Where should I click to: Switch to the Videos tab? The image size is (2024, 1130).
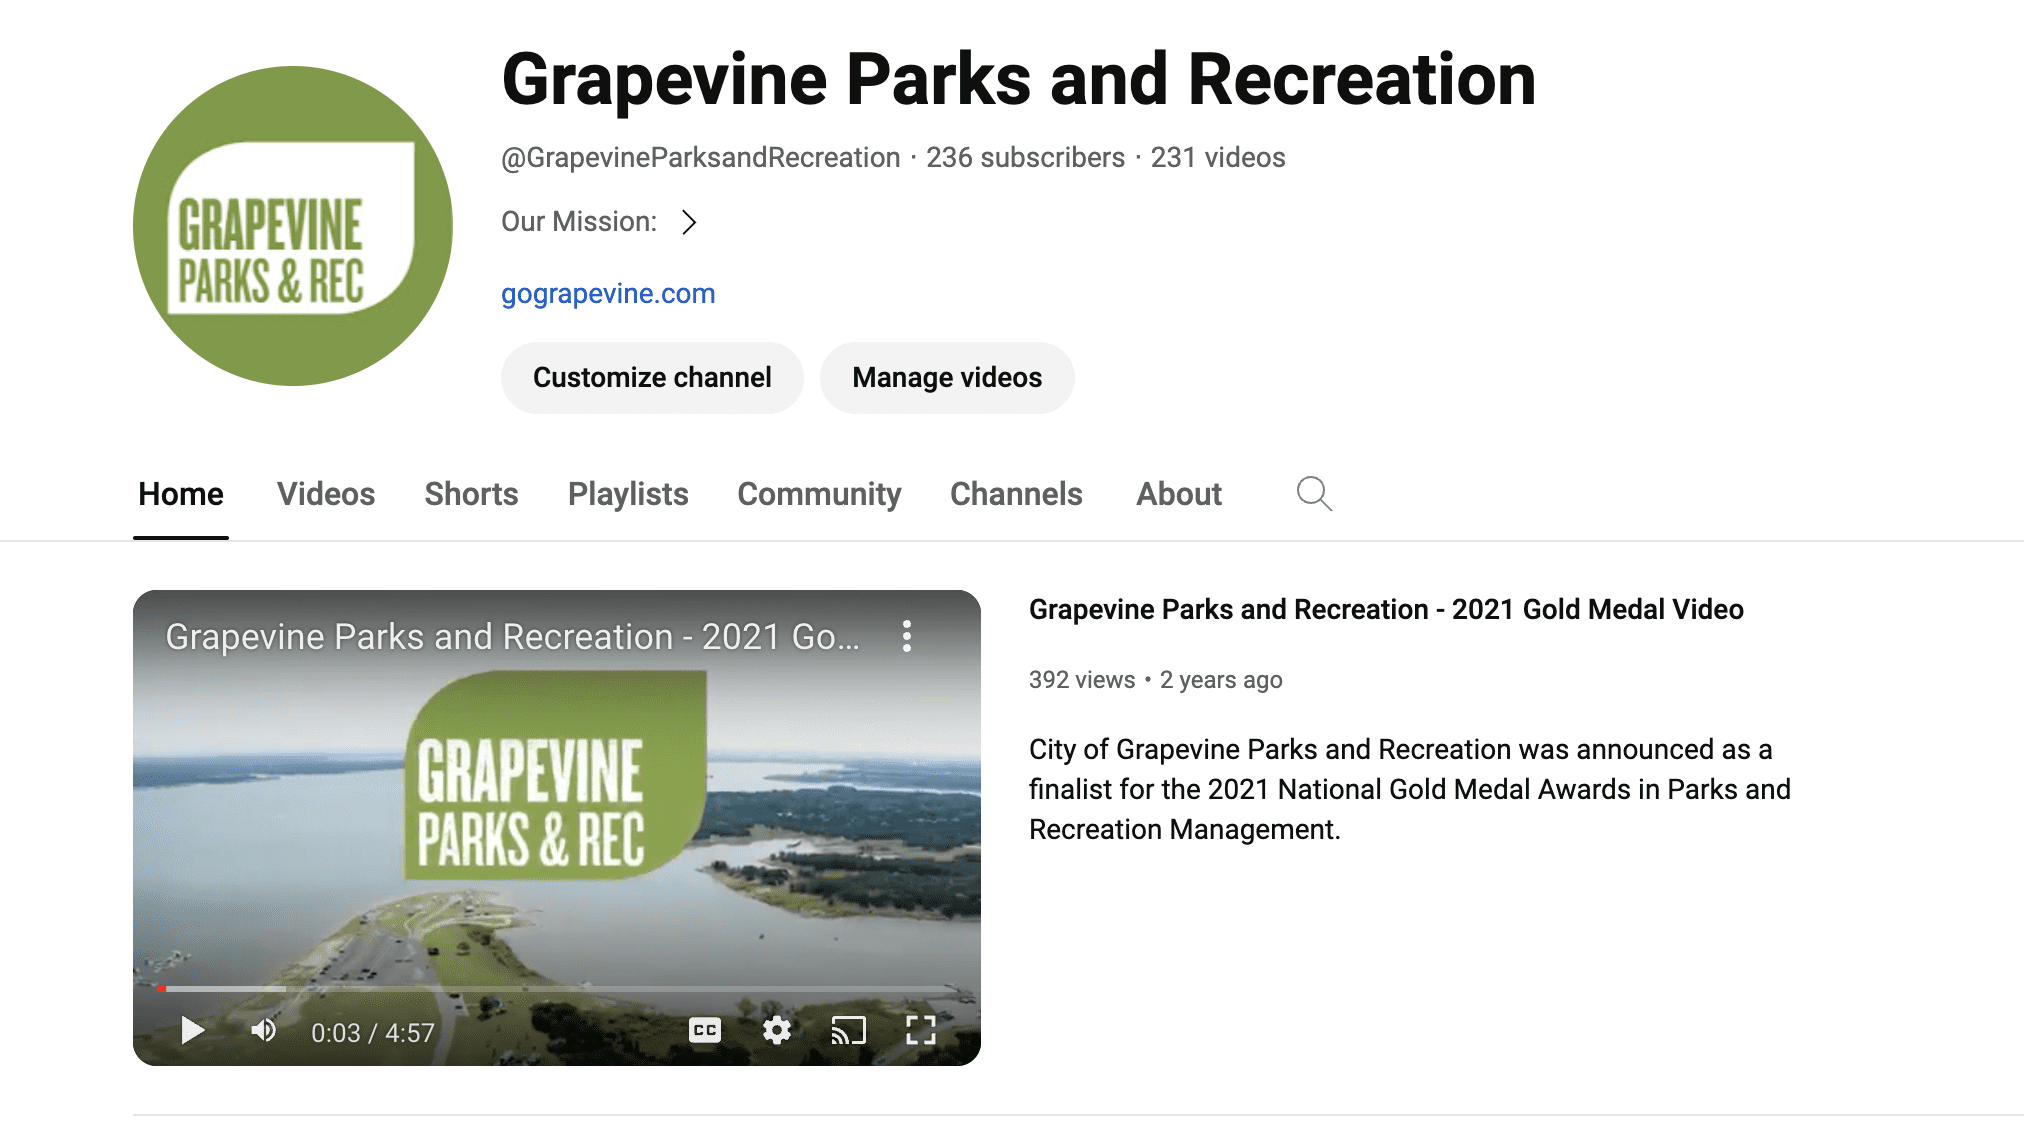pos(326,494)
